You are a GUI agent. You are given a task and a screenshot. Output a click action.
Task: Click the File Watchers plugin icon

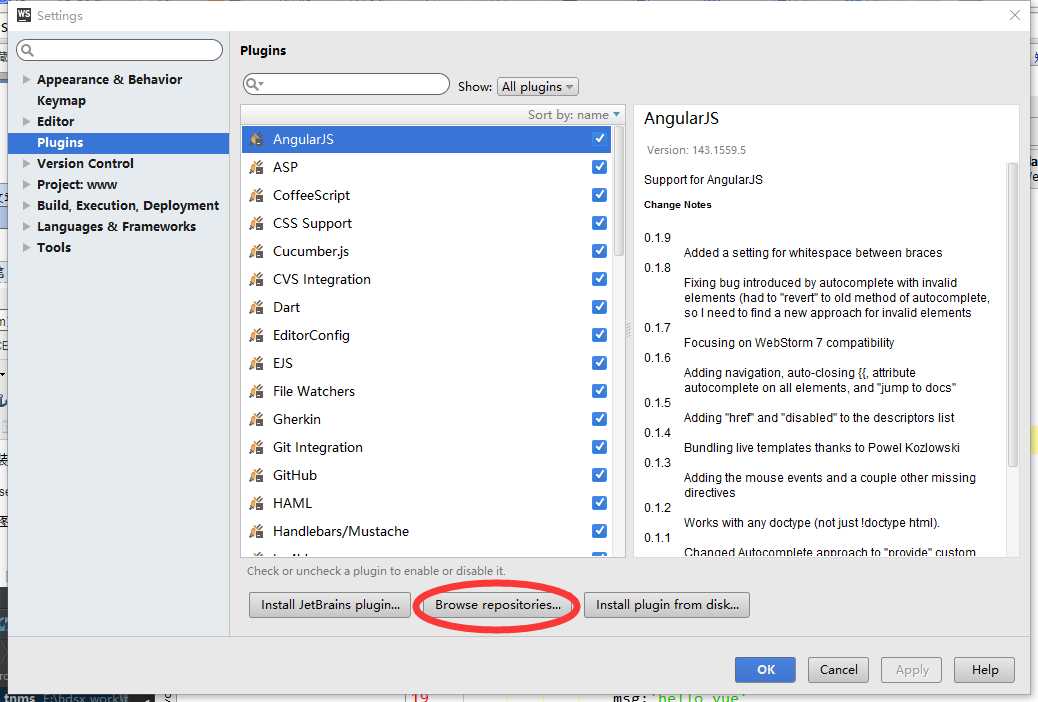click(256, 391)
